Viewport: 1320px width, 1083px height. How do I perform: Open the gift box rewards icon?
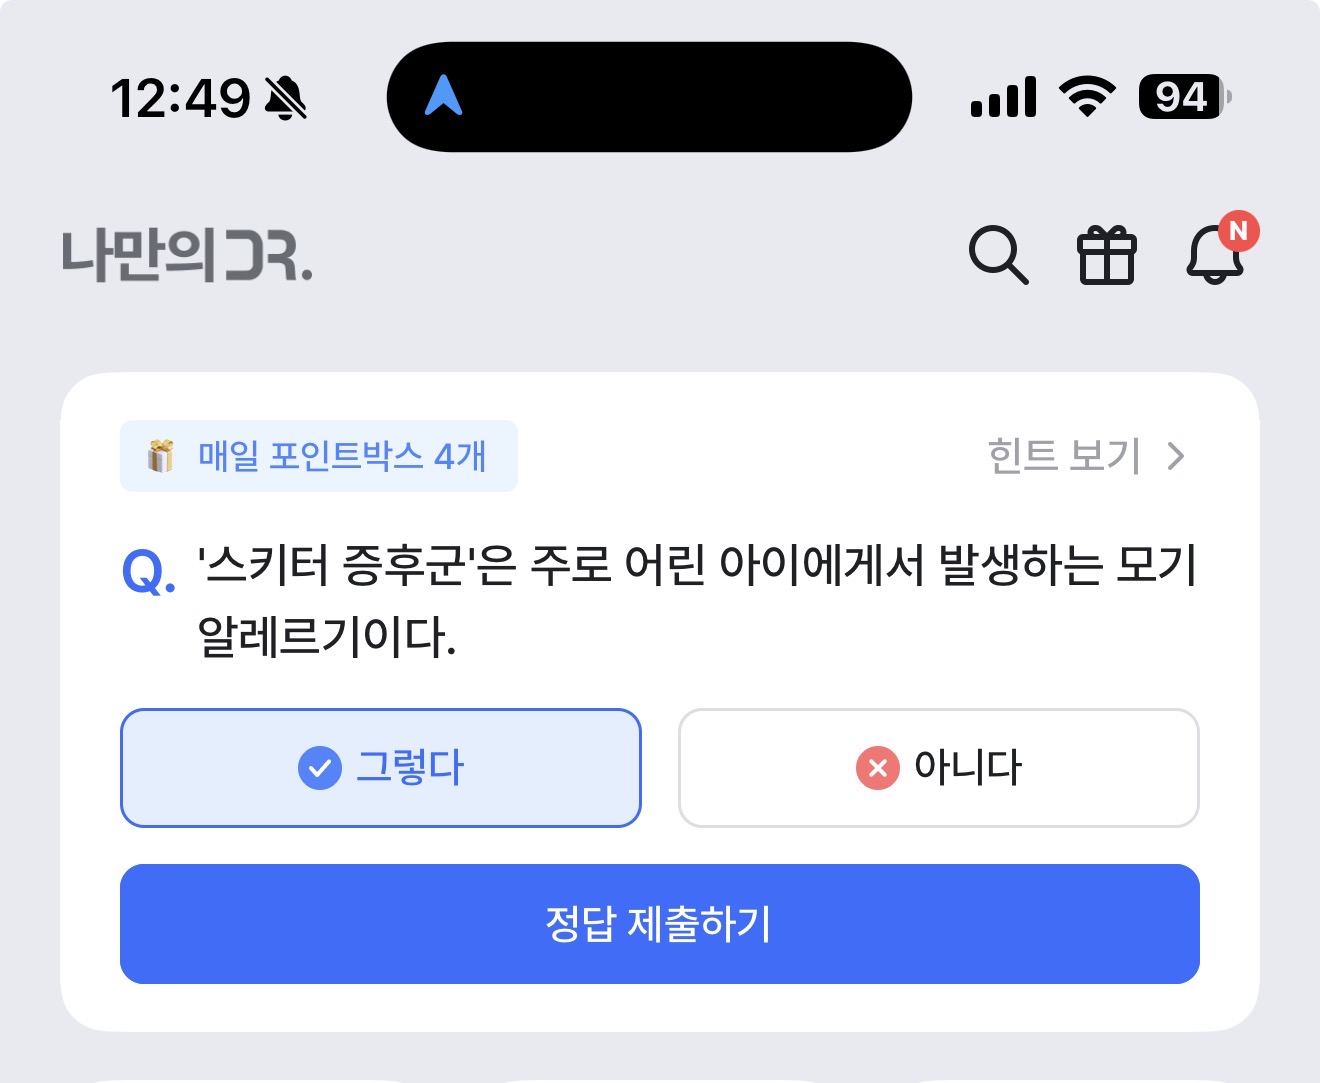(1106, 255)
